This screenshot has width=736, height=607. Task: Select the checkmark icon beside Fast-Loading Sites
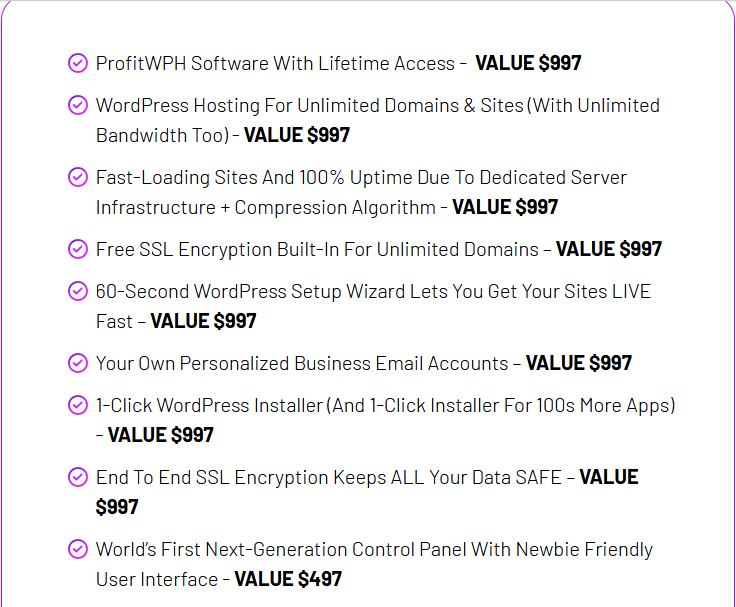click(77, 177)
